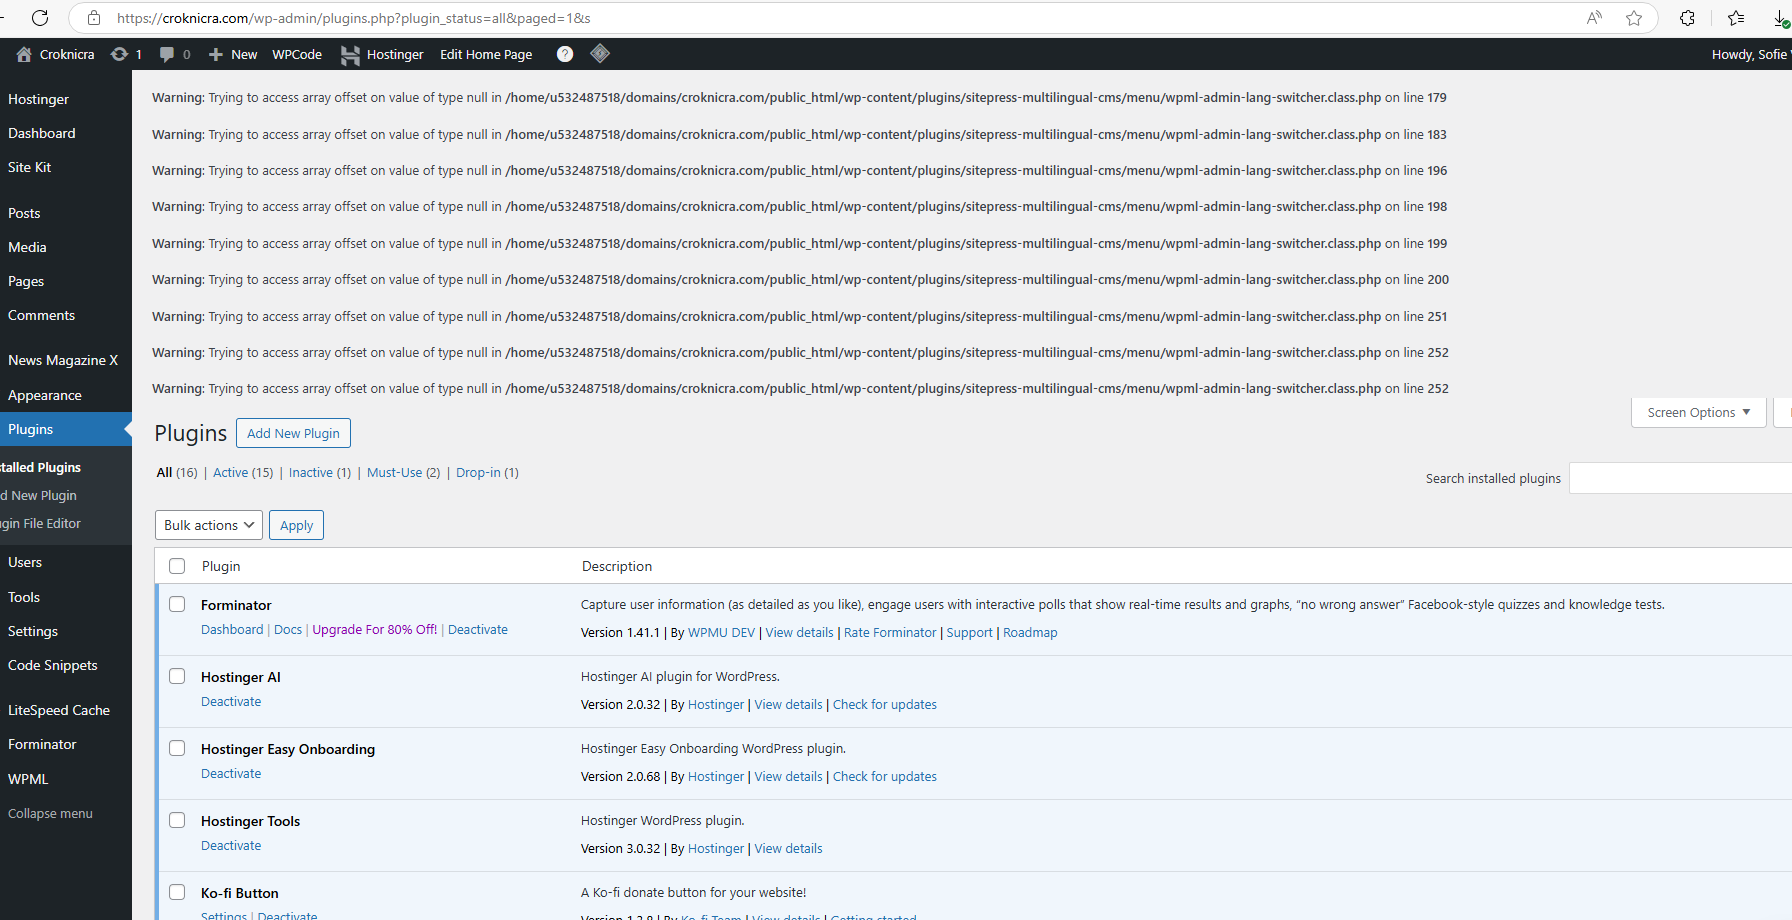The width and height of the screenshot is (1792, 920).
Task: Filter plugins by Active (15)
Action: click(x=243, y=472)
